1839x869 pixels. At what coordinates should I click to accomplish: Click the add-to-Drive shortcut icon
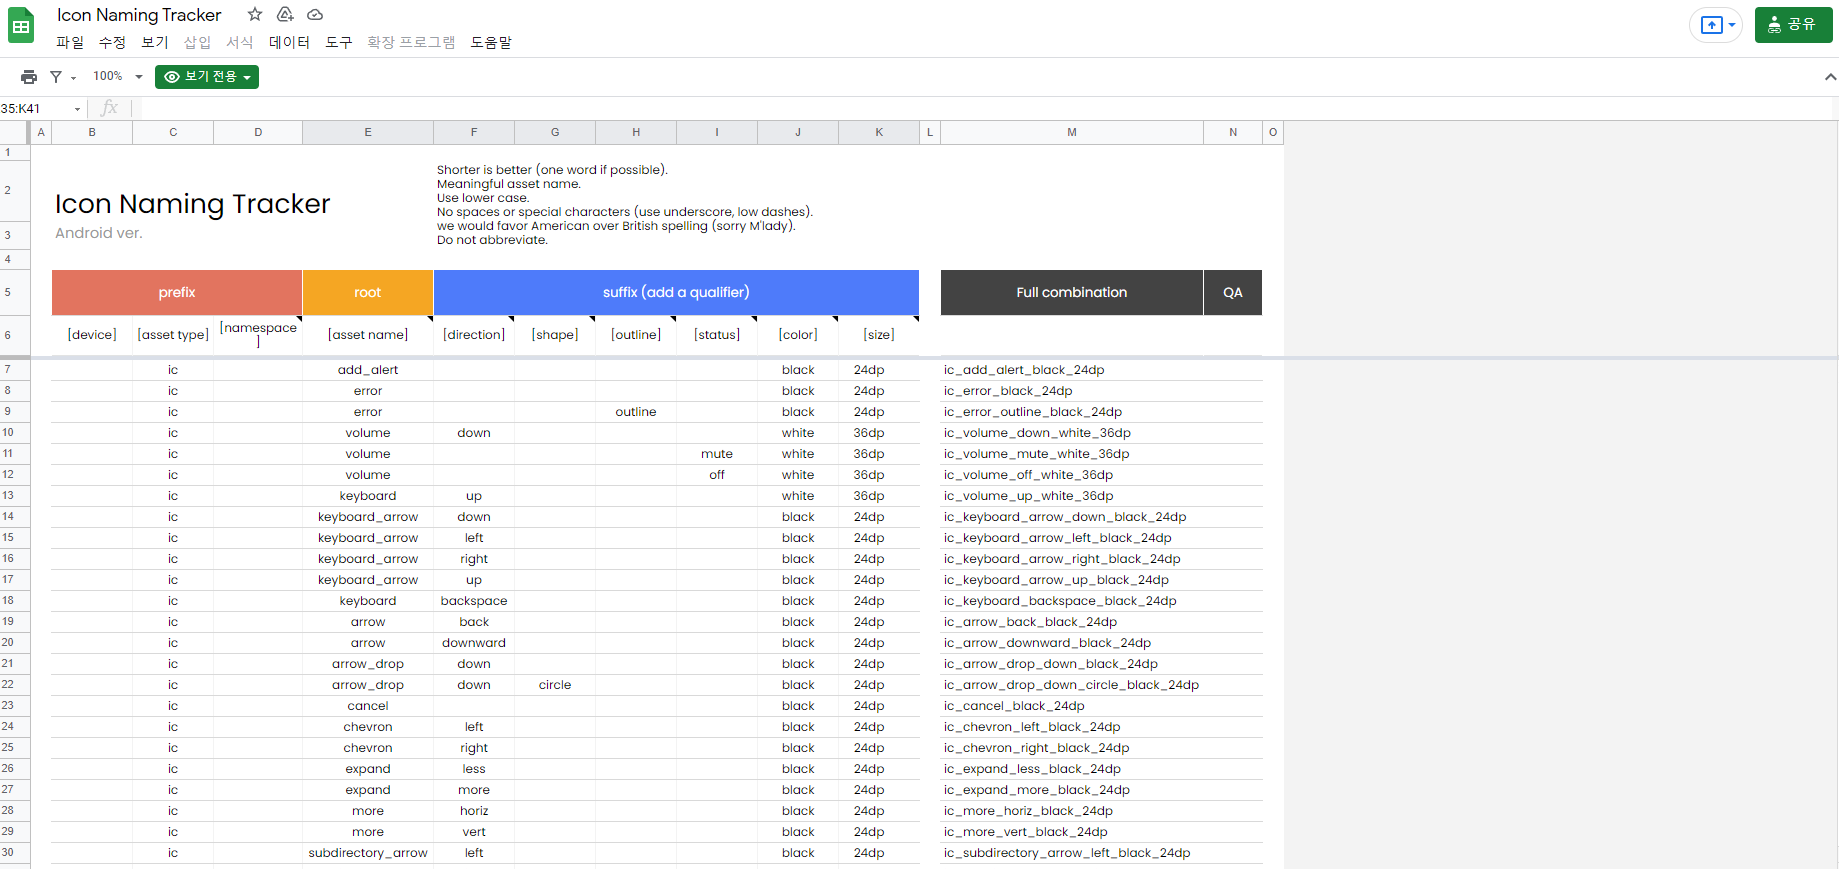click(x=285, y=14)
